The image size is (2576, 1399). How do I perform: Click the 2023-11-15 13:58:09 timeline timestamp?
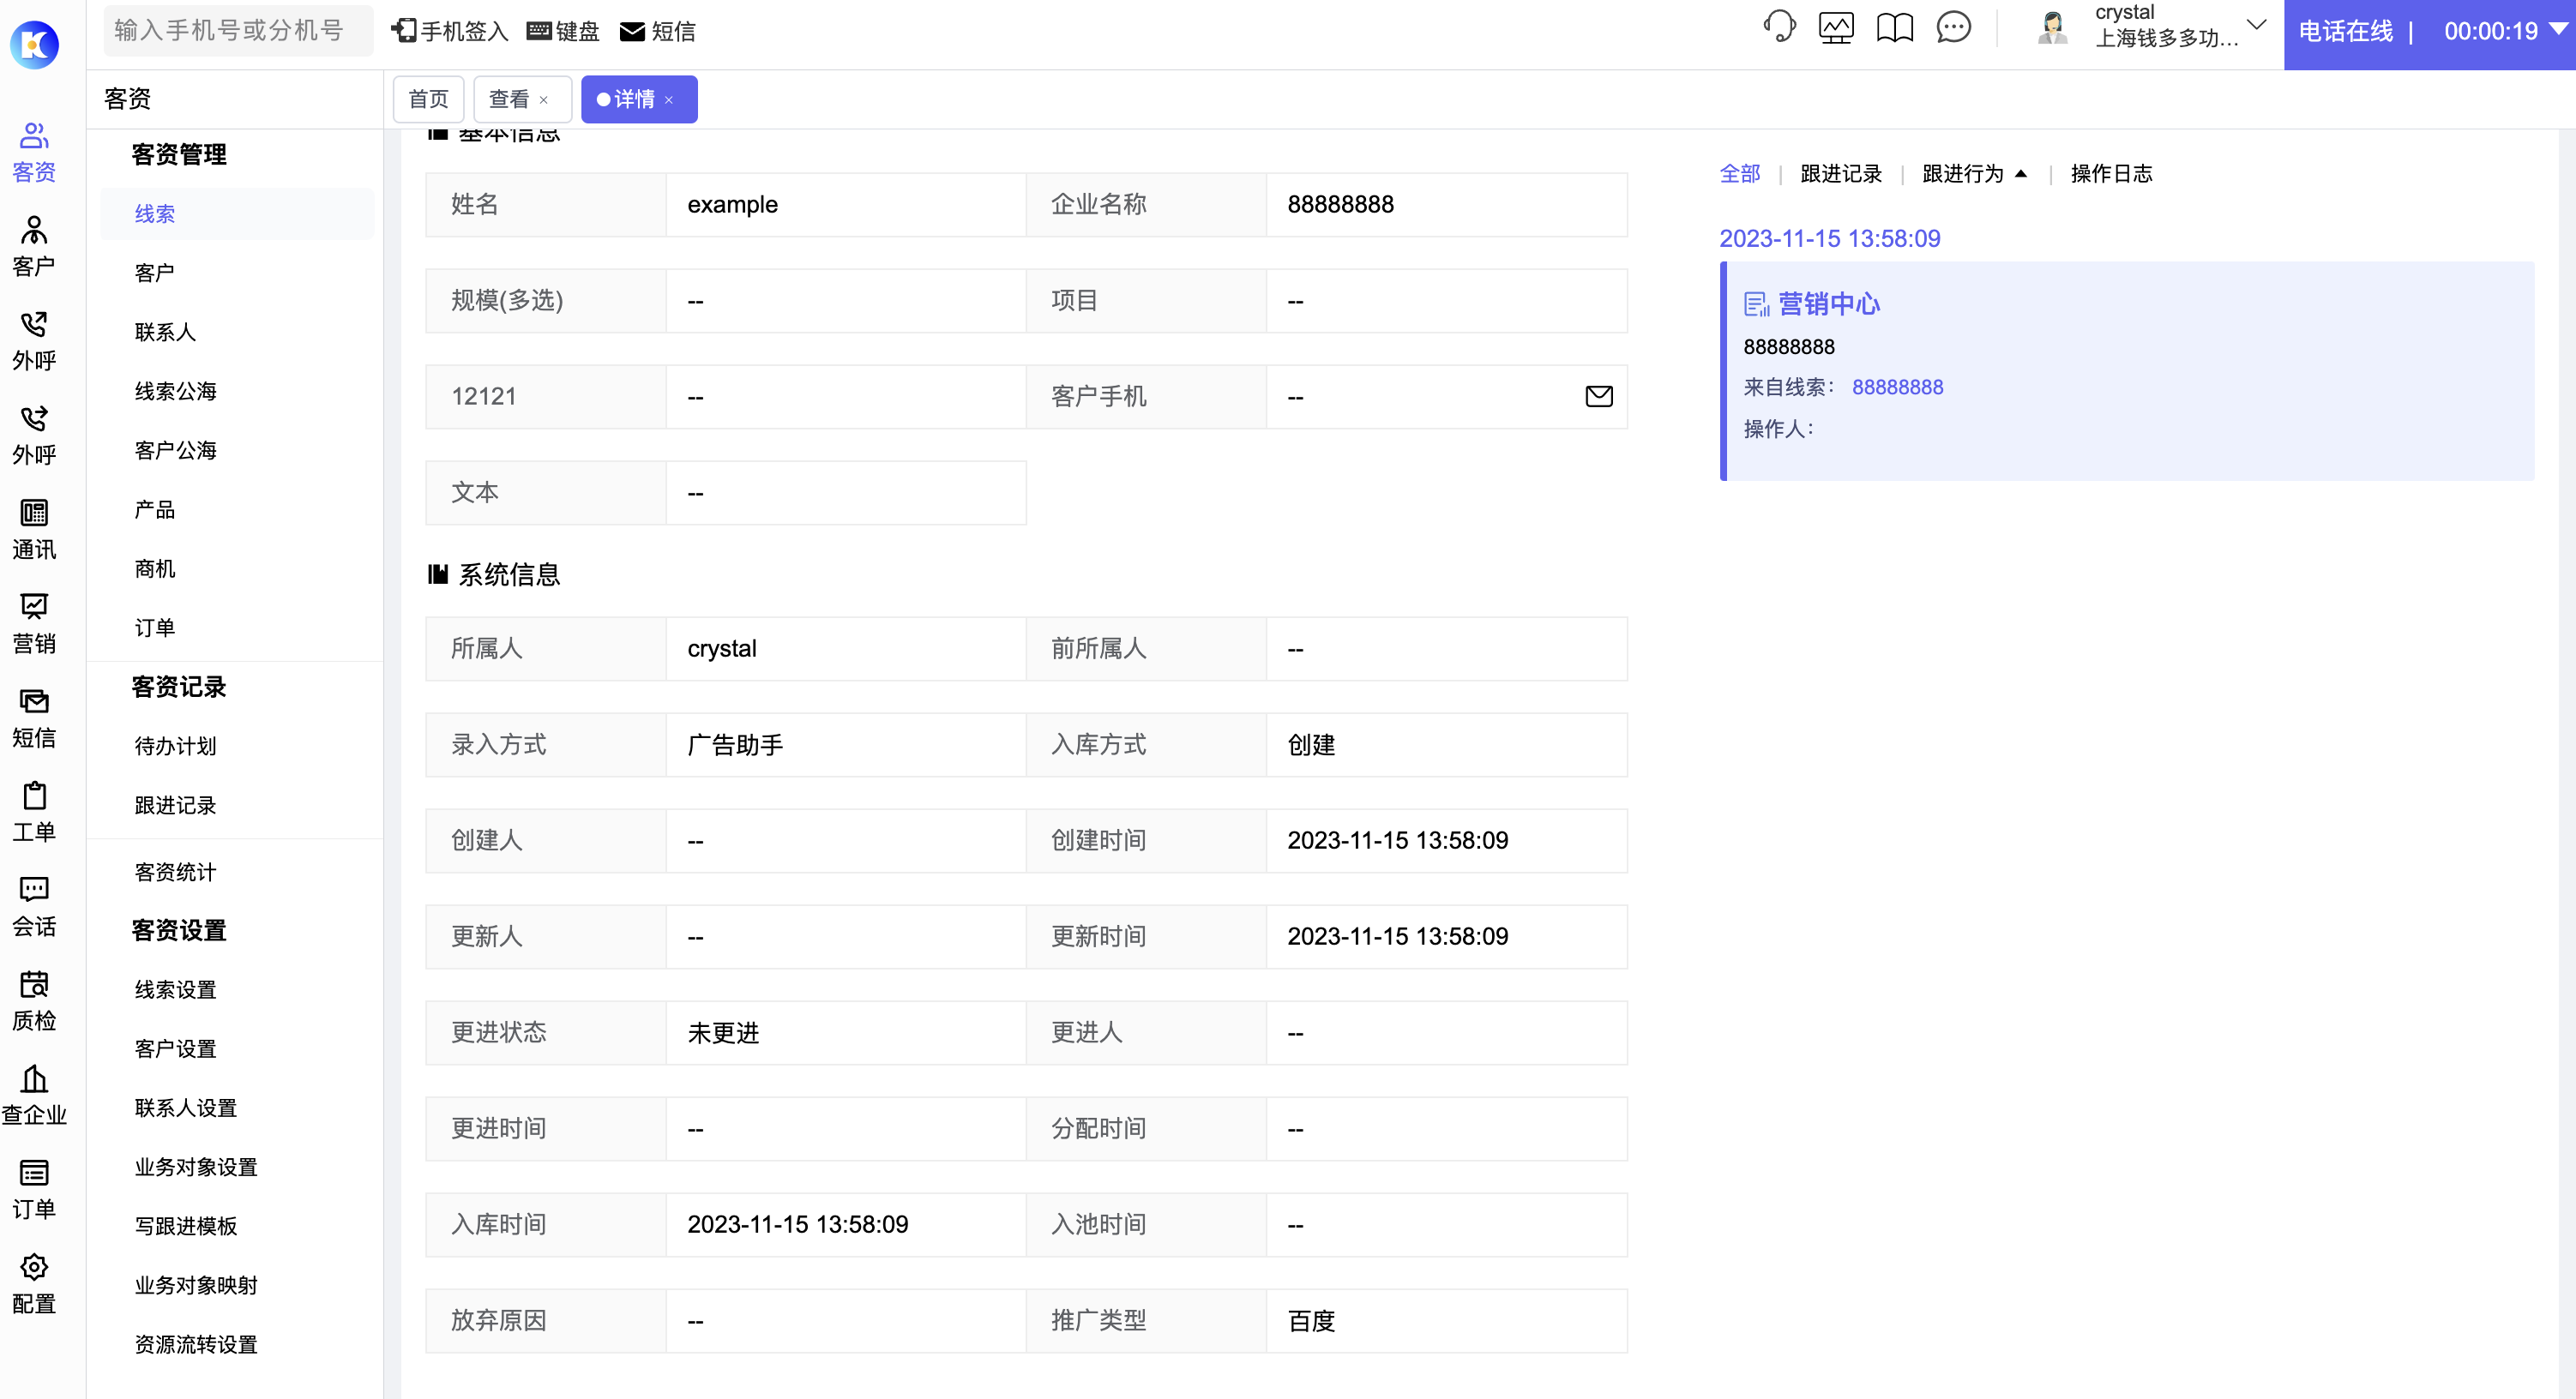click(x=1829, y=238)
